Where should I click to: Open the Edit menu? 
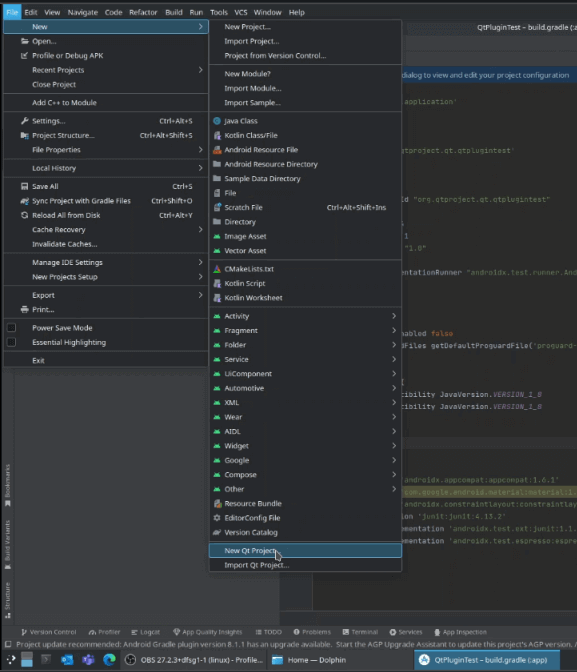[30, 12]
